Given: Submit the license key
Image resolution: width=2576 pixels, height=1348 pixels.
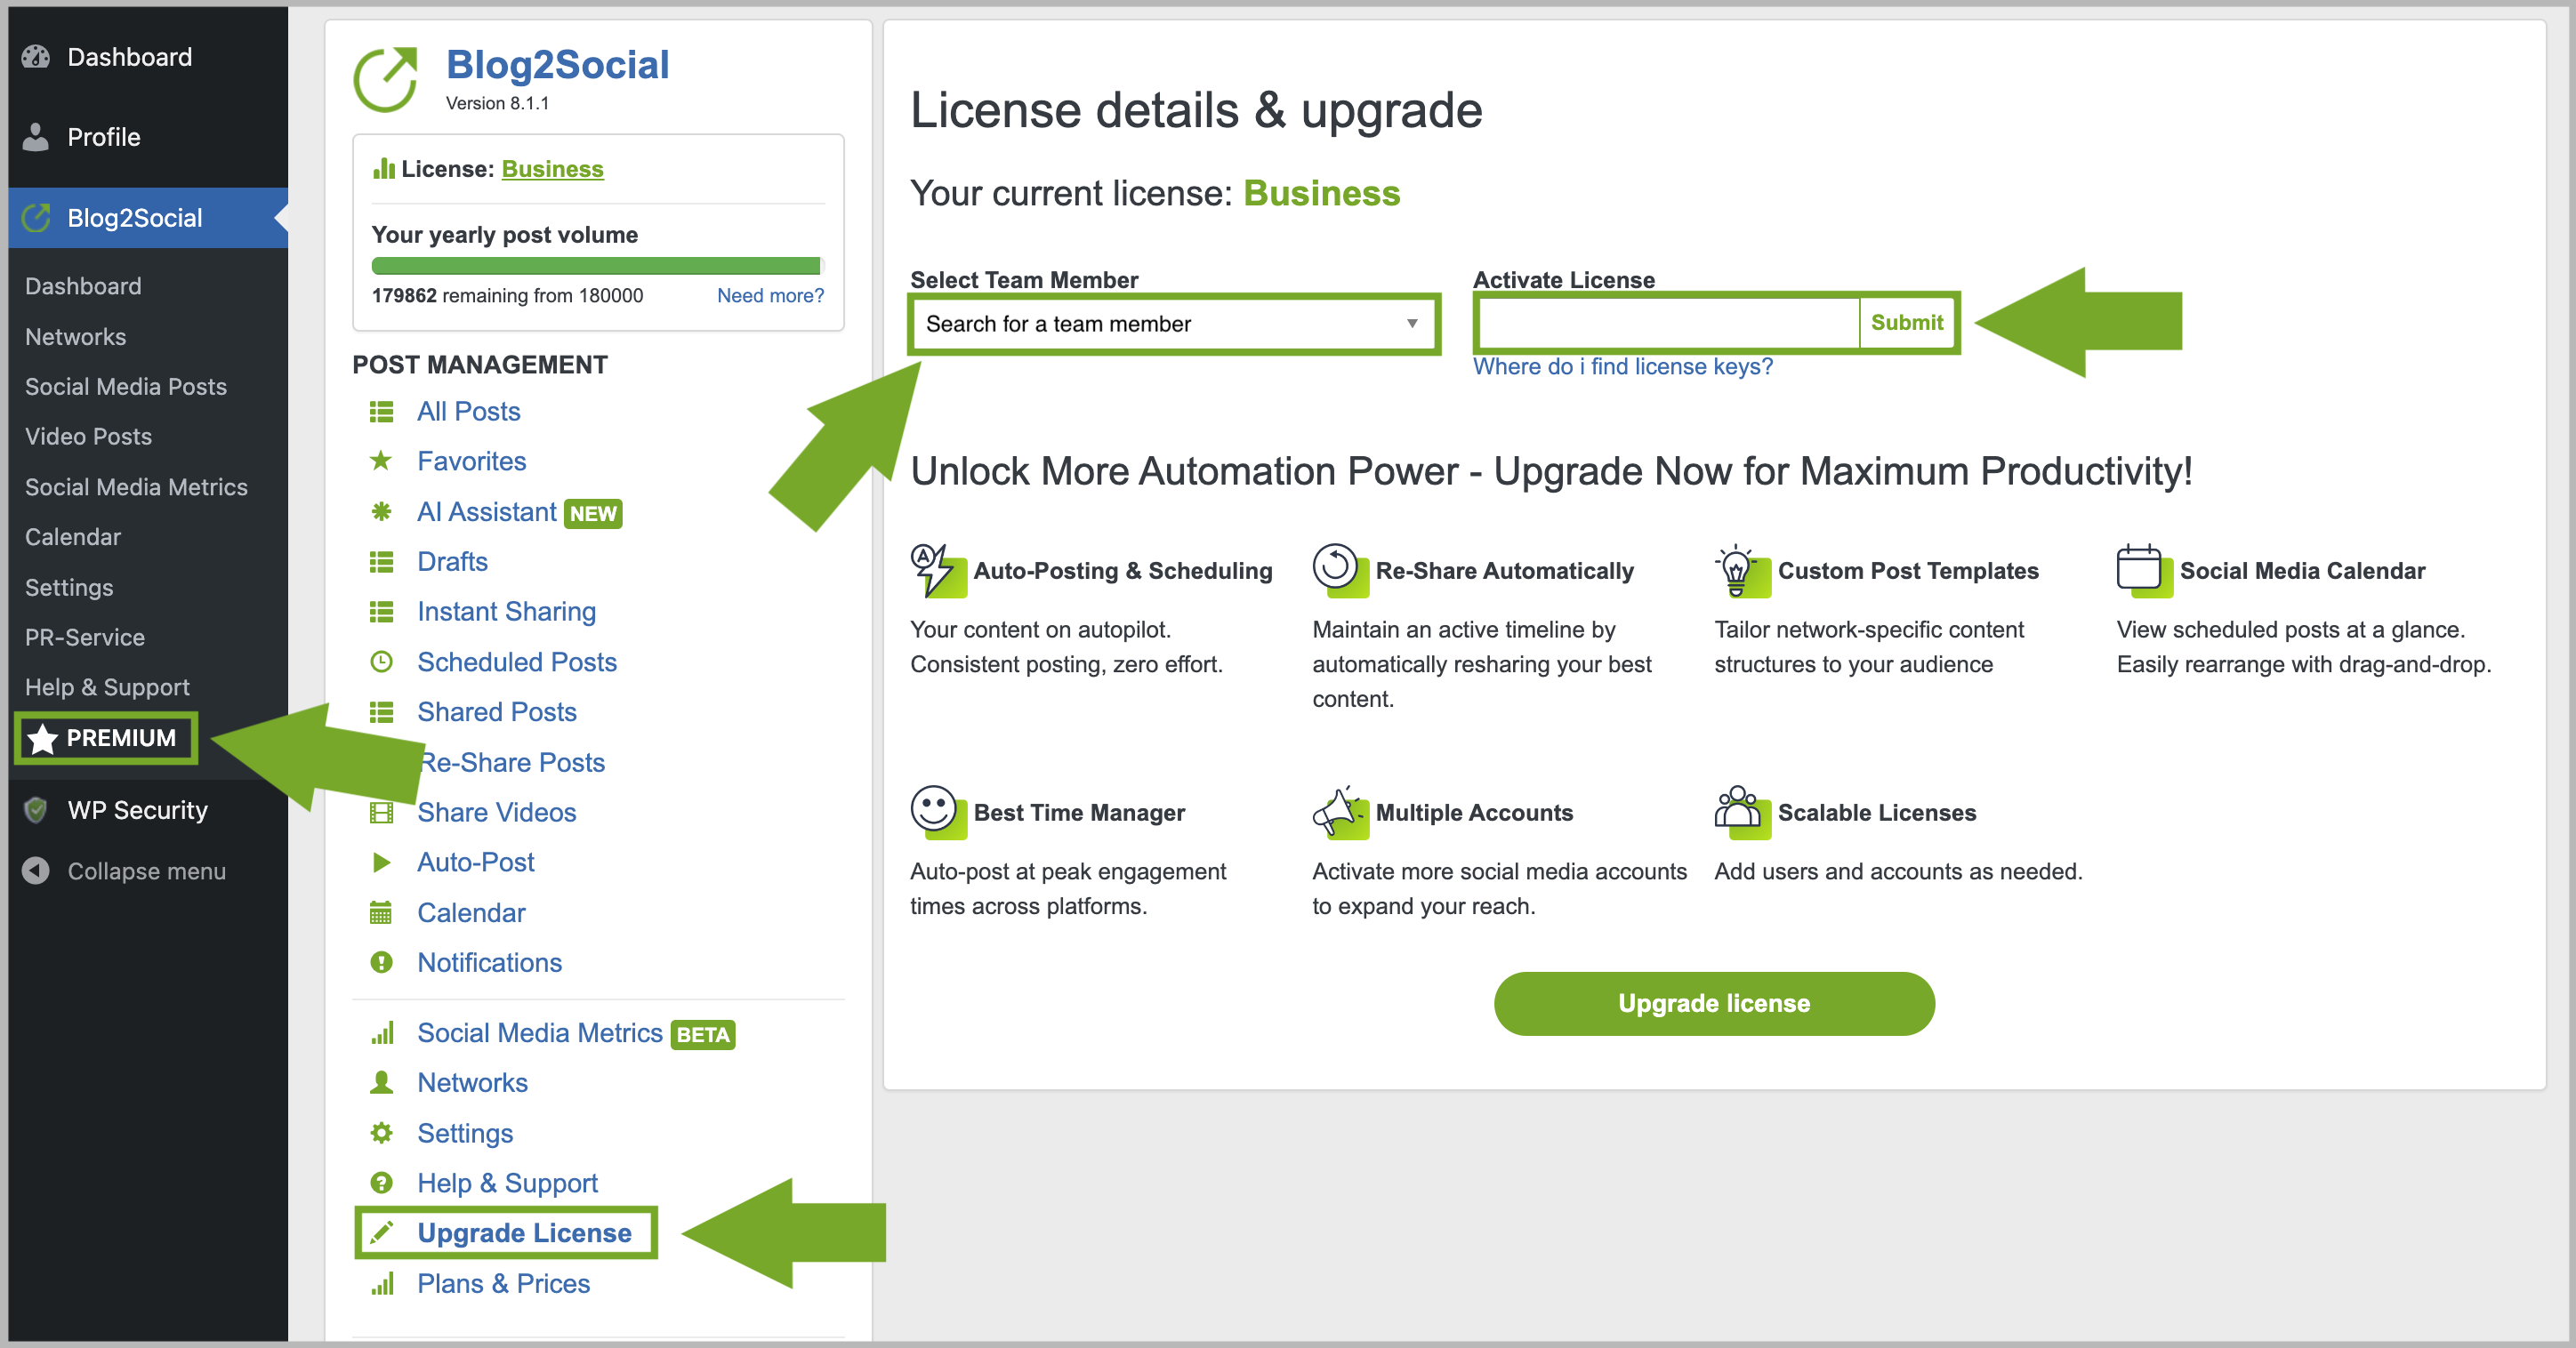Looking at the screenshot, I should coord(1907,323).
